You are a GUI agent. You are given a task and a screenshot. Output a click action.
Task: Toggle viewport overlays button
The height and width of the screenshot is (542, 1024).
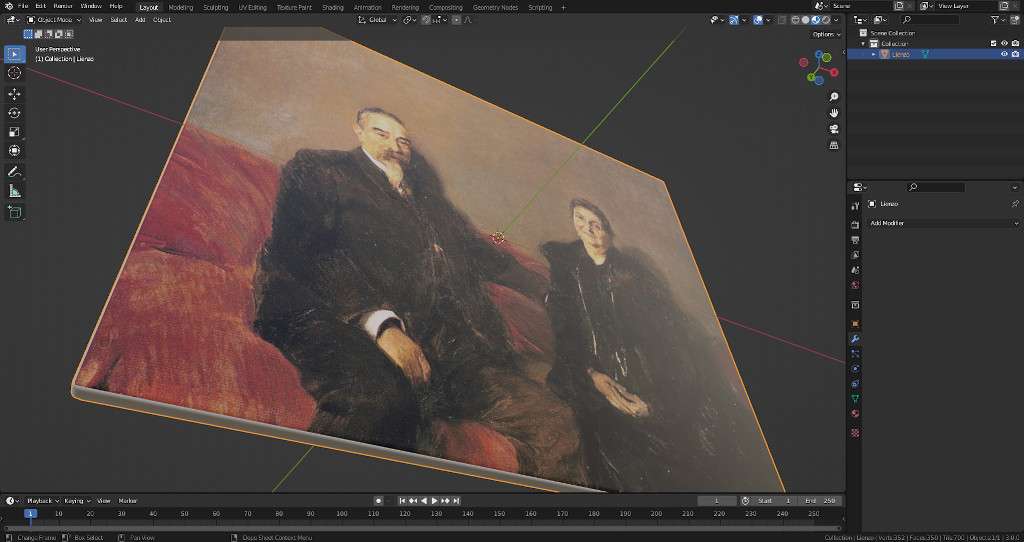coord(758,20)
